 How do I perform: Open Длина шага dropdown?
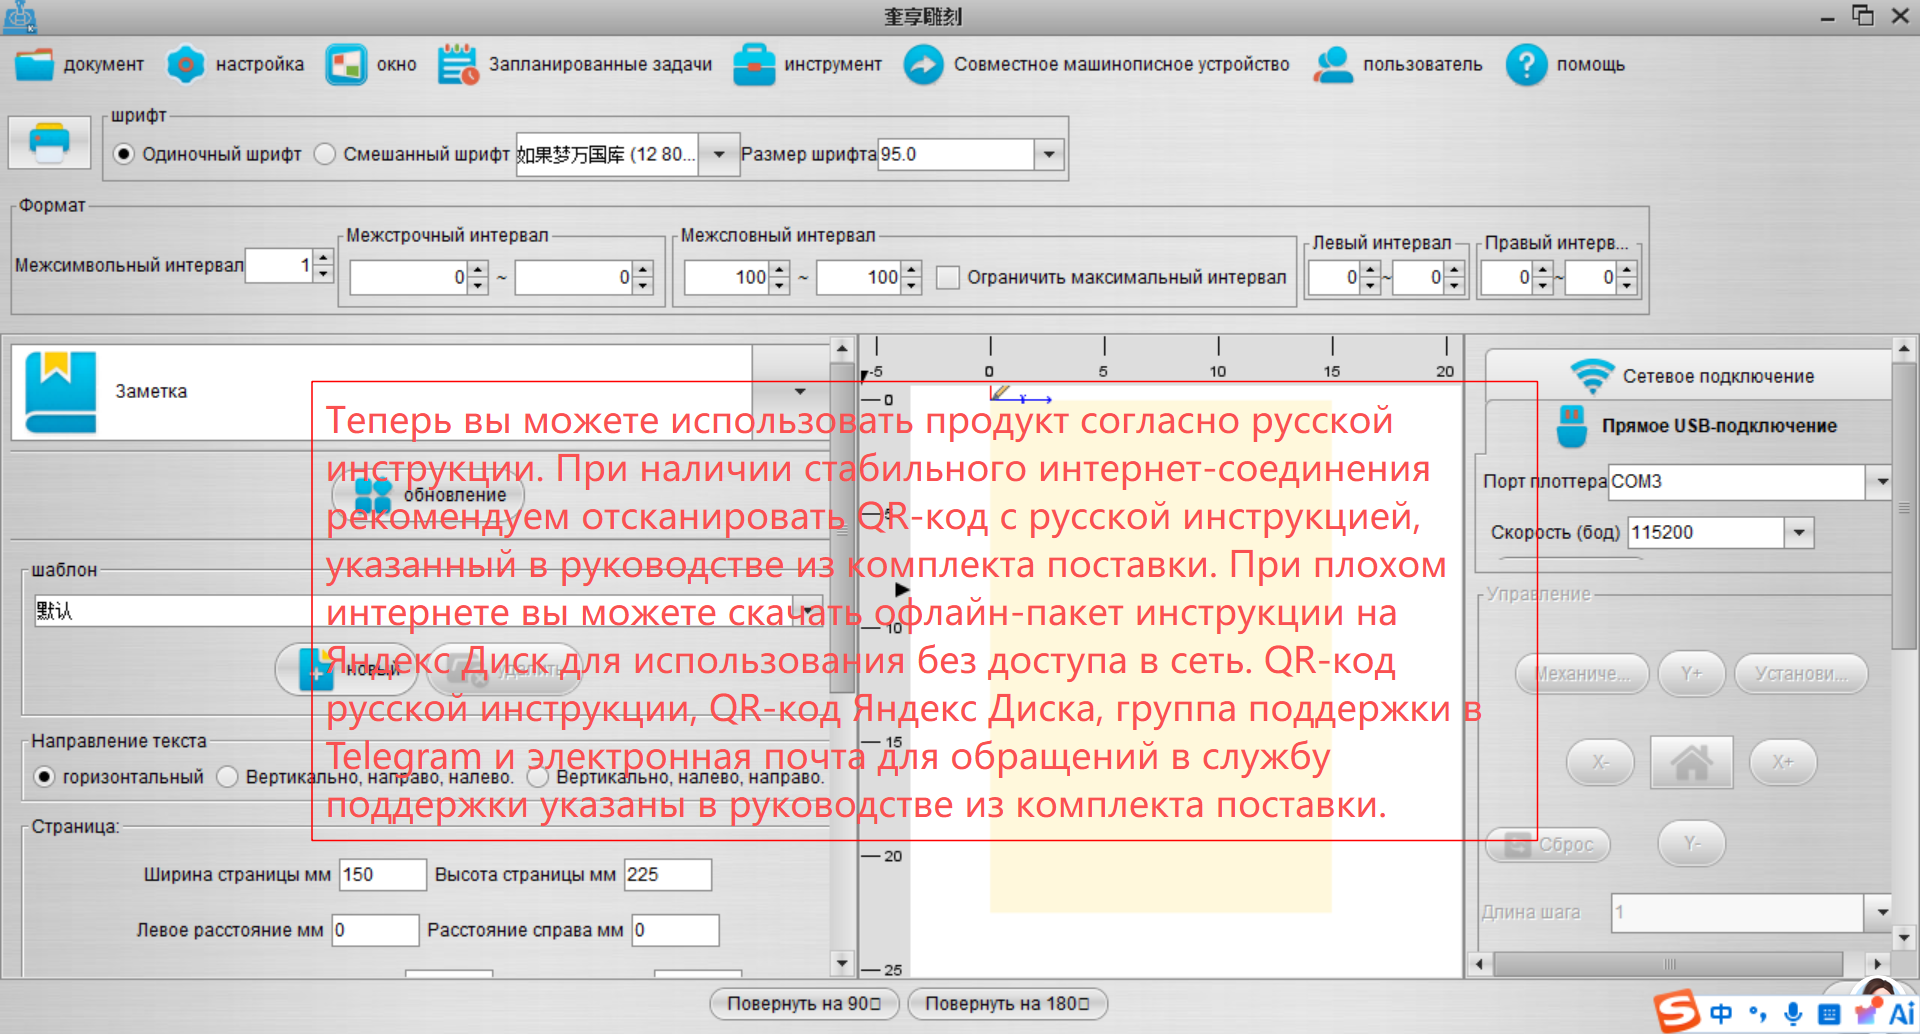point(1880,912)
